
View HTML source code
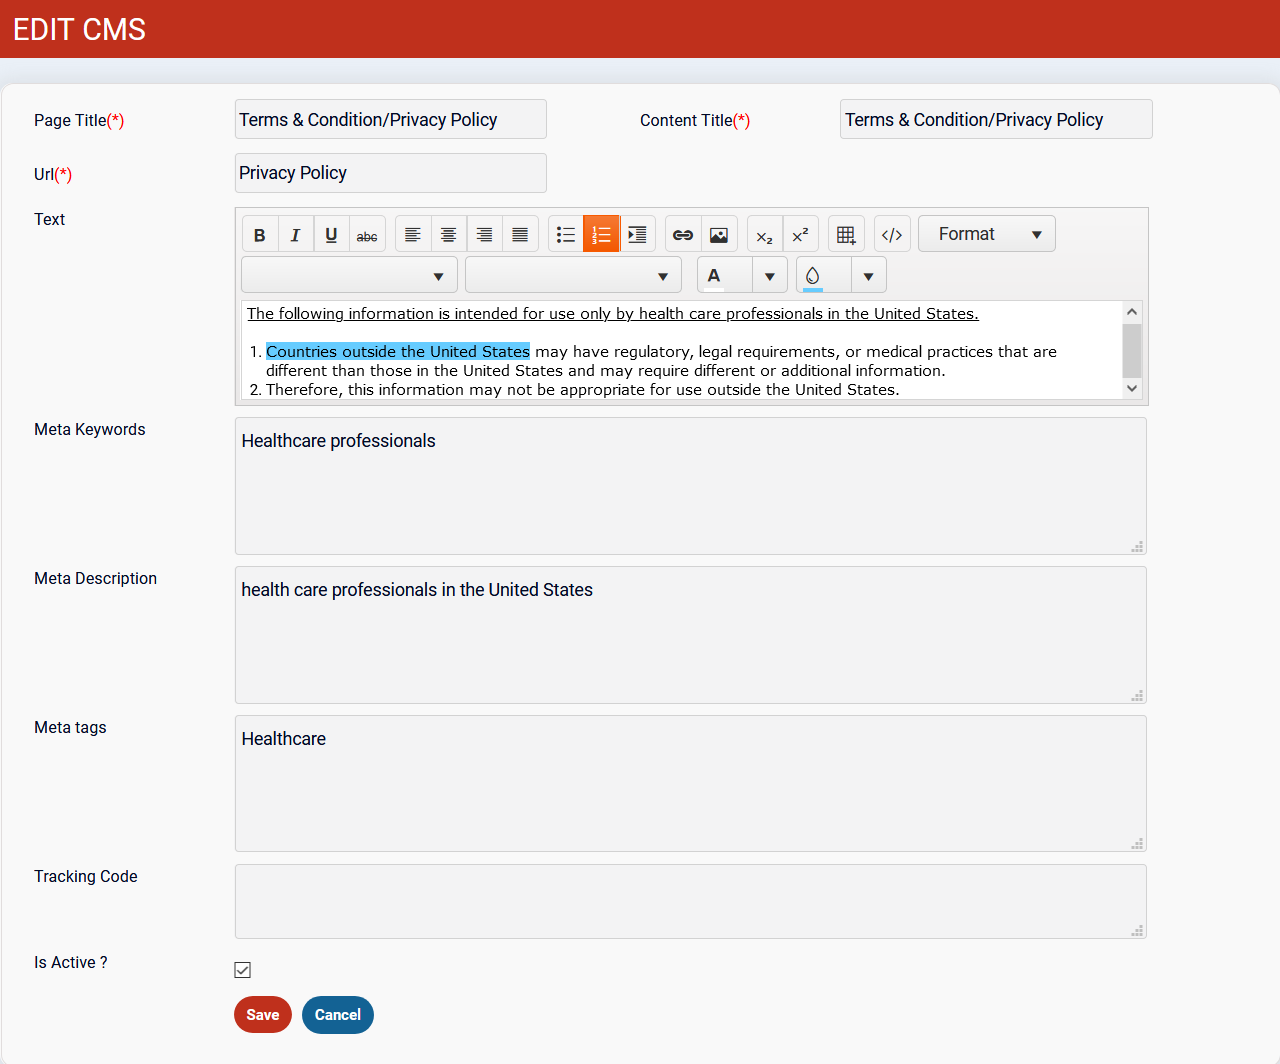(x=892, y=234)
